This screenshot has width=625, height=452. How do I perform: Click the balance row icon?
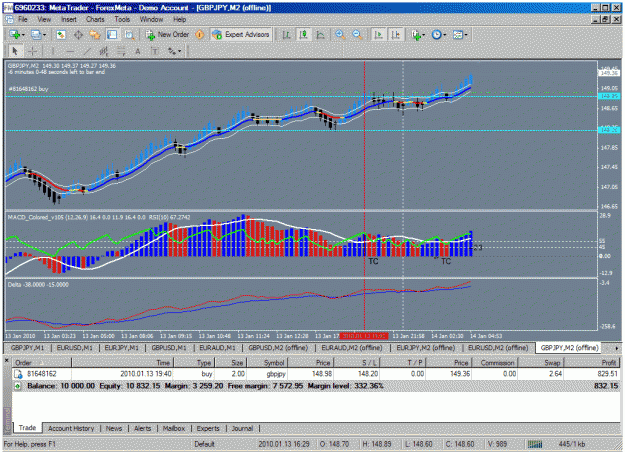click(x=18, y=386)
